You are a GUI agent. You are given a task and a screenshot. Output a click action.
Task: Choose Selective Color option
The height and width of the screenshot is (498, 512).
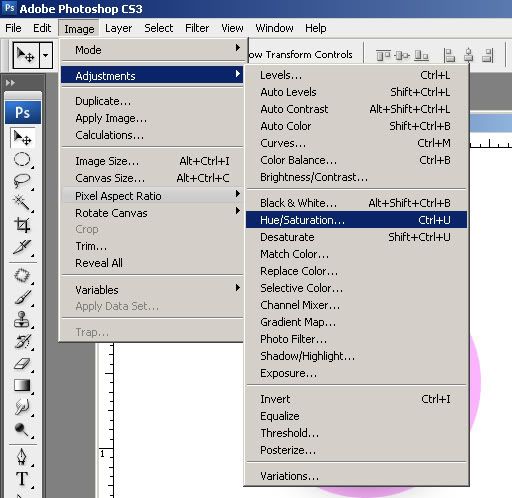[x=356, y=288]
